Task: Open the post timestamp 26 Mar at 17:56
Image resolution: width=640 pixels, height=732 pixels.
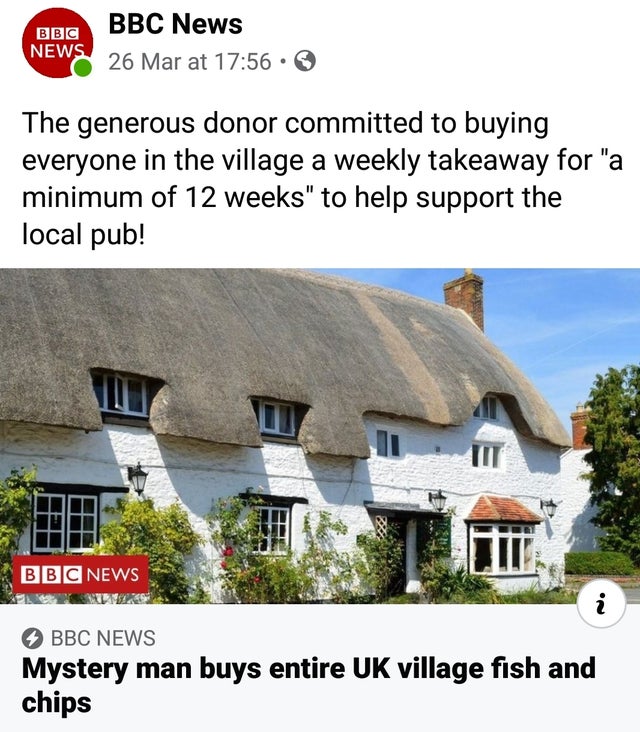Action: (190, 62)
